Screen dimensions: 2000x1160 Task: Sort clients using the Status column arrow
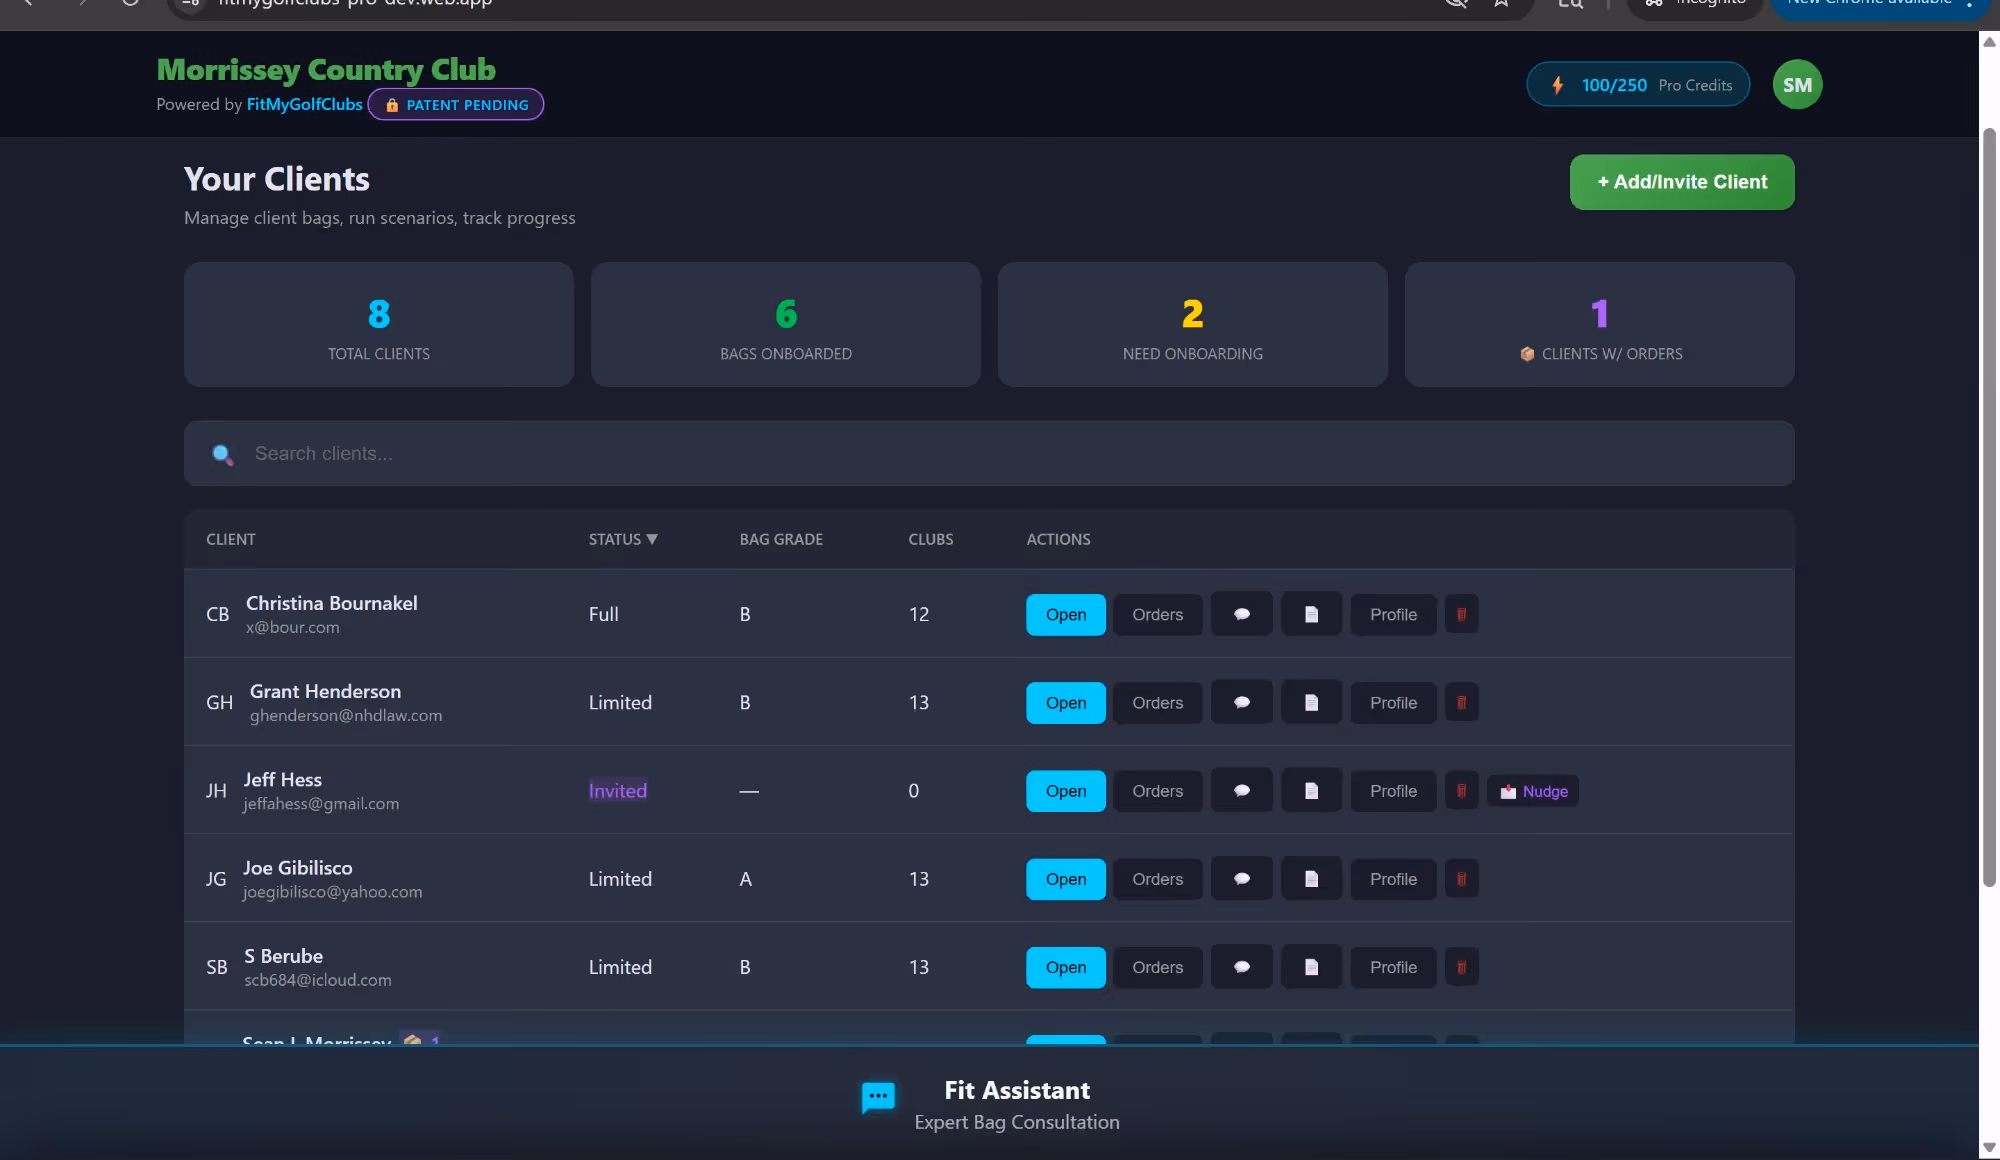point(651,539)
